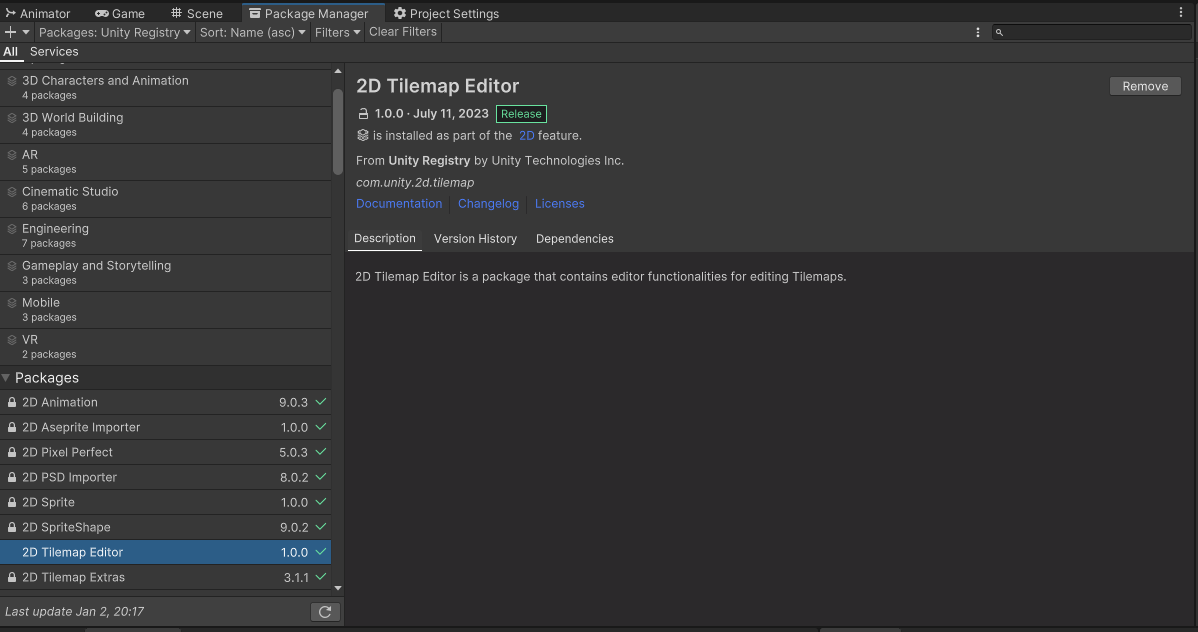Click feature stack icon beside Mobile
The width and height of the screenshot is (1198, 632).
click(x=11, y=303)
